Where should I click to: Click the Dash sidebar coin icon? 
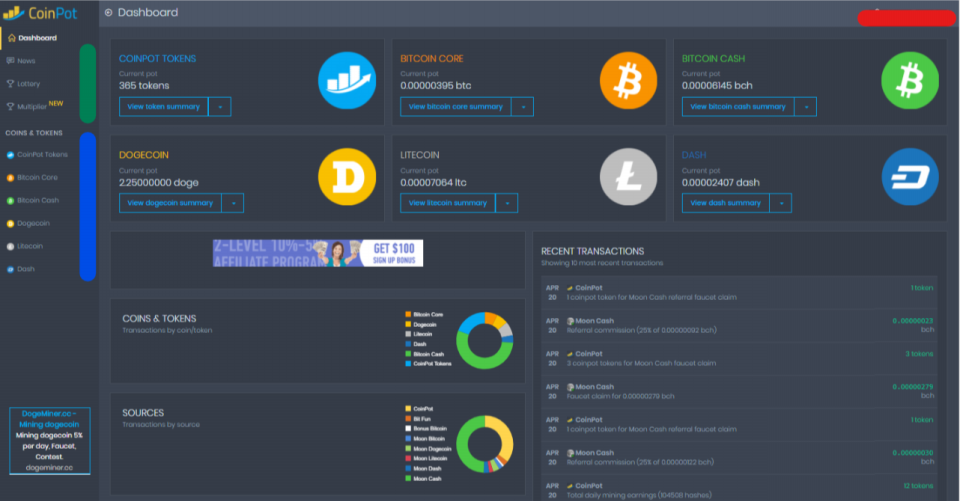[x=10, y=269]
